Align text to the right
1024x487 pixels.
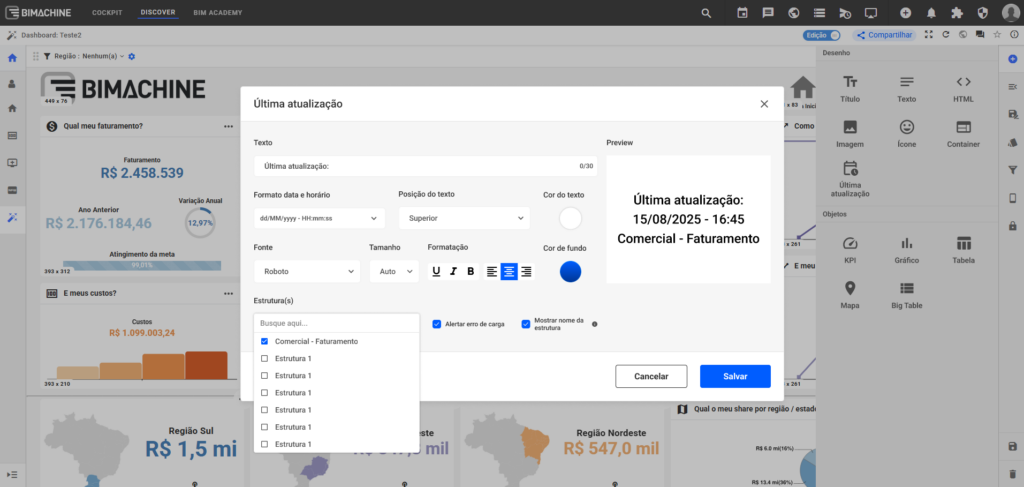coord(526,271)
